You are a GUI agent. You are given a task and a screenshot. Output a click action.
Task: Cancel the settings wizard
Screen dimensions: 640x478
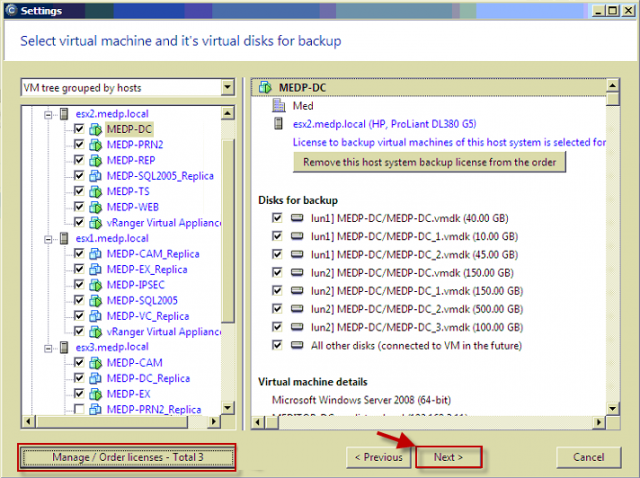(x=589, y=457)
